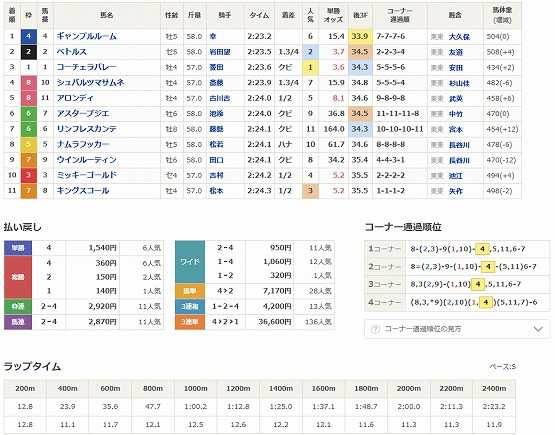Open horse link ミッキーゴールド
This screenshot has width=555, height=435.
87,175
